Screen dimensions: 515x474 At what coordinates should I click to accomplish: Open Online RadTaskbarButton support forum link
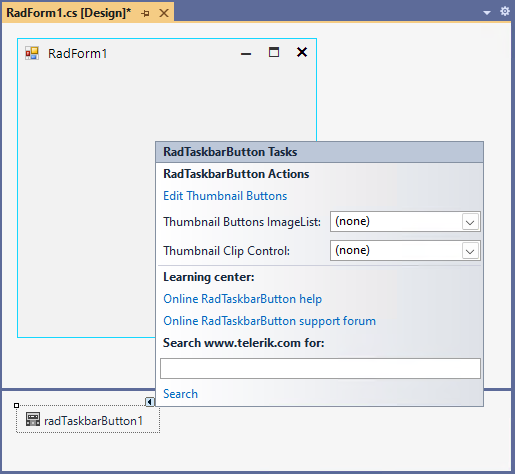[269, 321]
